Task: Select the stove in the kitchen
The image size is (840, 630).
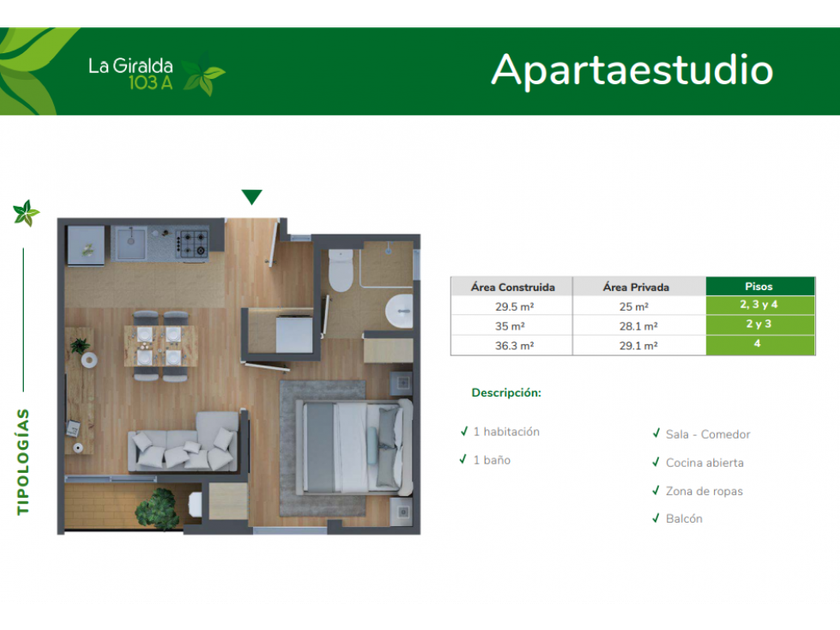Action: coord(192,241)
